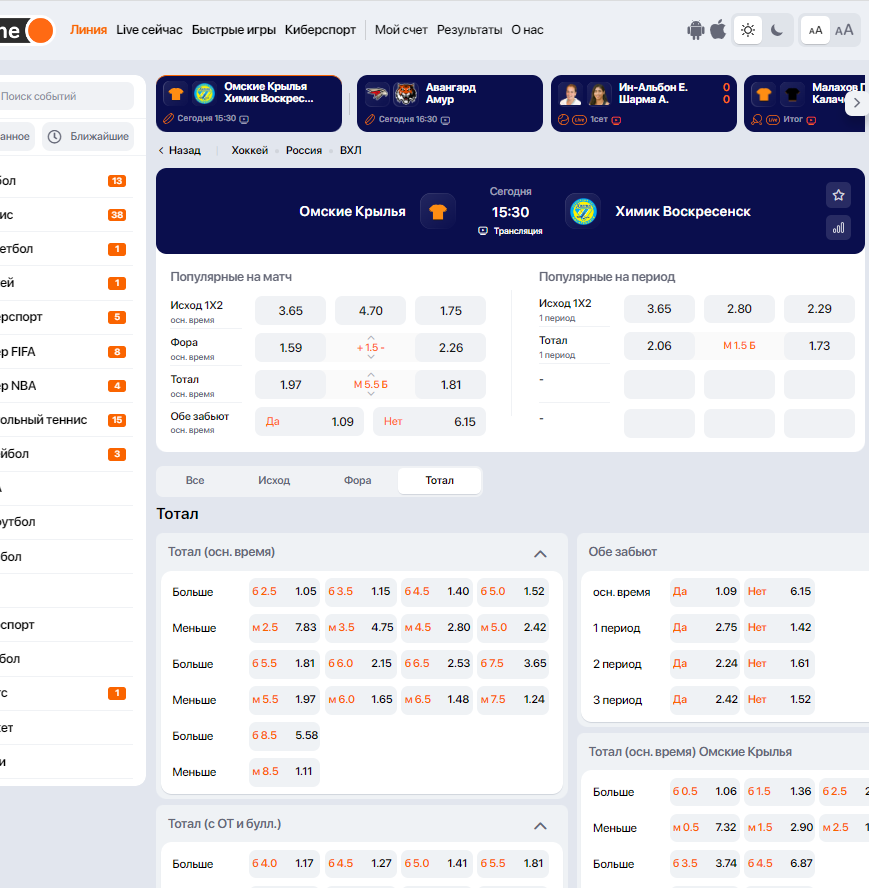The image size is (869, 888).
Task: Open the ВХЛ breadcrumb
Action: point(351,150)
